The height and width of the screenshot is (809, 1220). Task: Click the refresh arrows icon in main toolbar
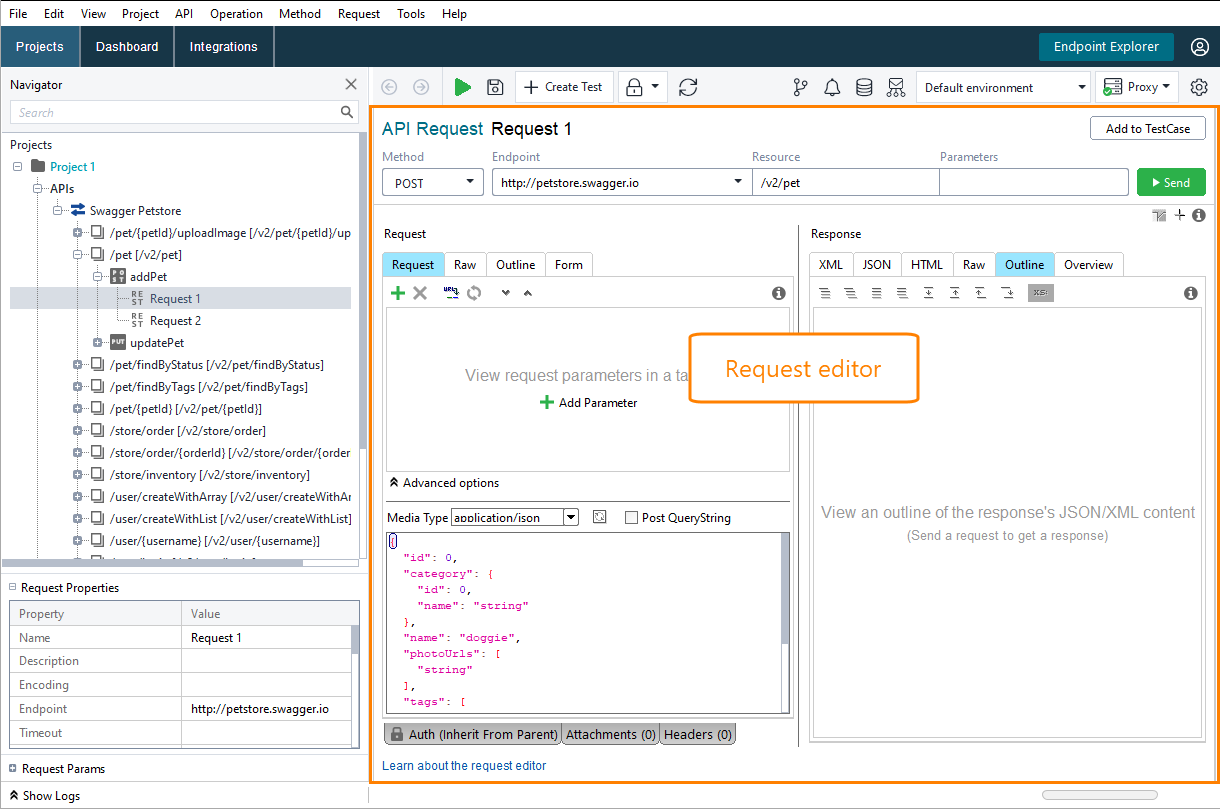click(688, 87)
